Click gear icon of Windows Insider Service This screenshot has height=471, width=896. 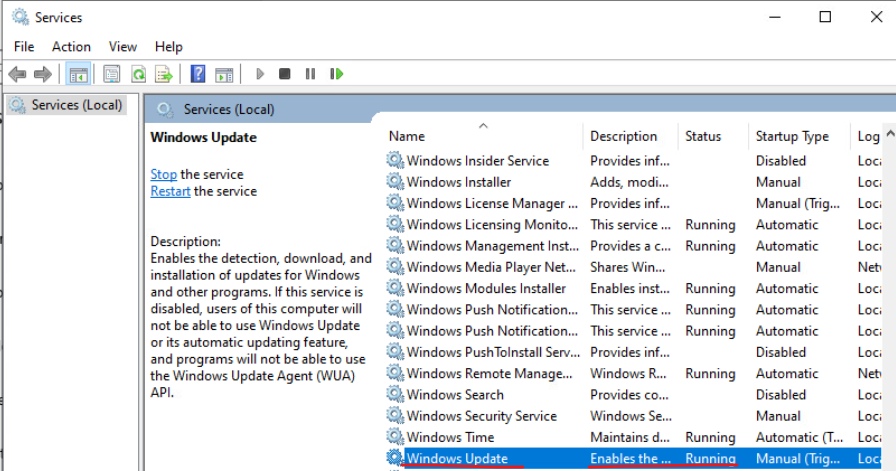click(x=395, y=161)
